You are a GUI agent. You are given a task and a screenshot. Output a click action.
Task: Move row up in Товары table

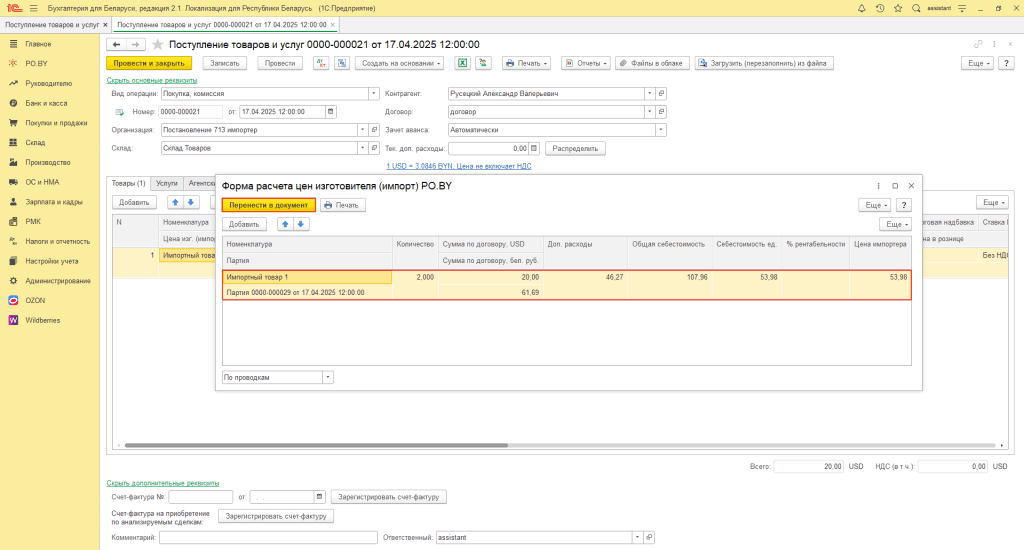pos(175,202)
